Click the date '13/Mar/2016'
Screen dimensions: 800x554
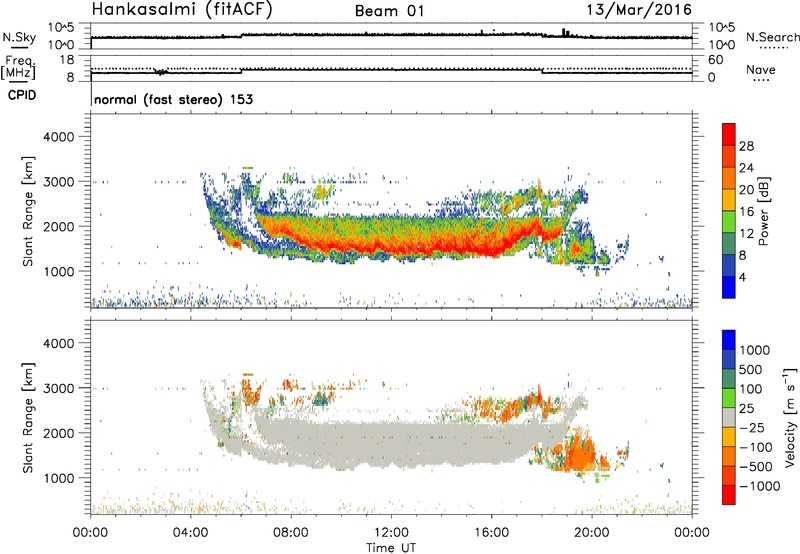639,10
